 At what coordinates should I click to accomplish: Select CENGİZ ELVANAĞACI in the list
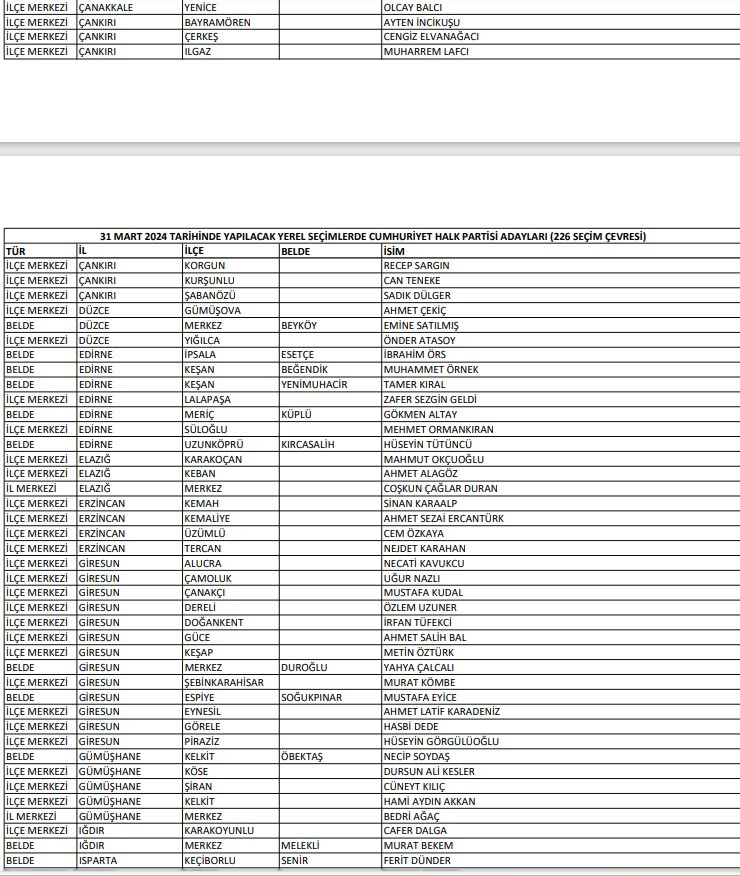431,37
